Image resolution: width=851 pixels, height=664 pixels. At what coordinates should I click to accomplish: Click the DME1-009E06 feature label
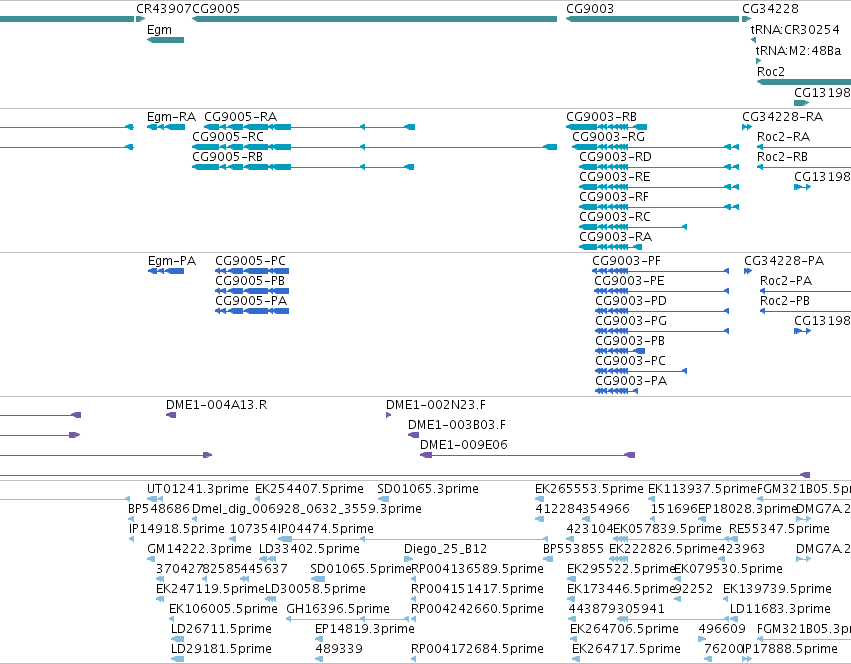[464, 445]
